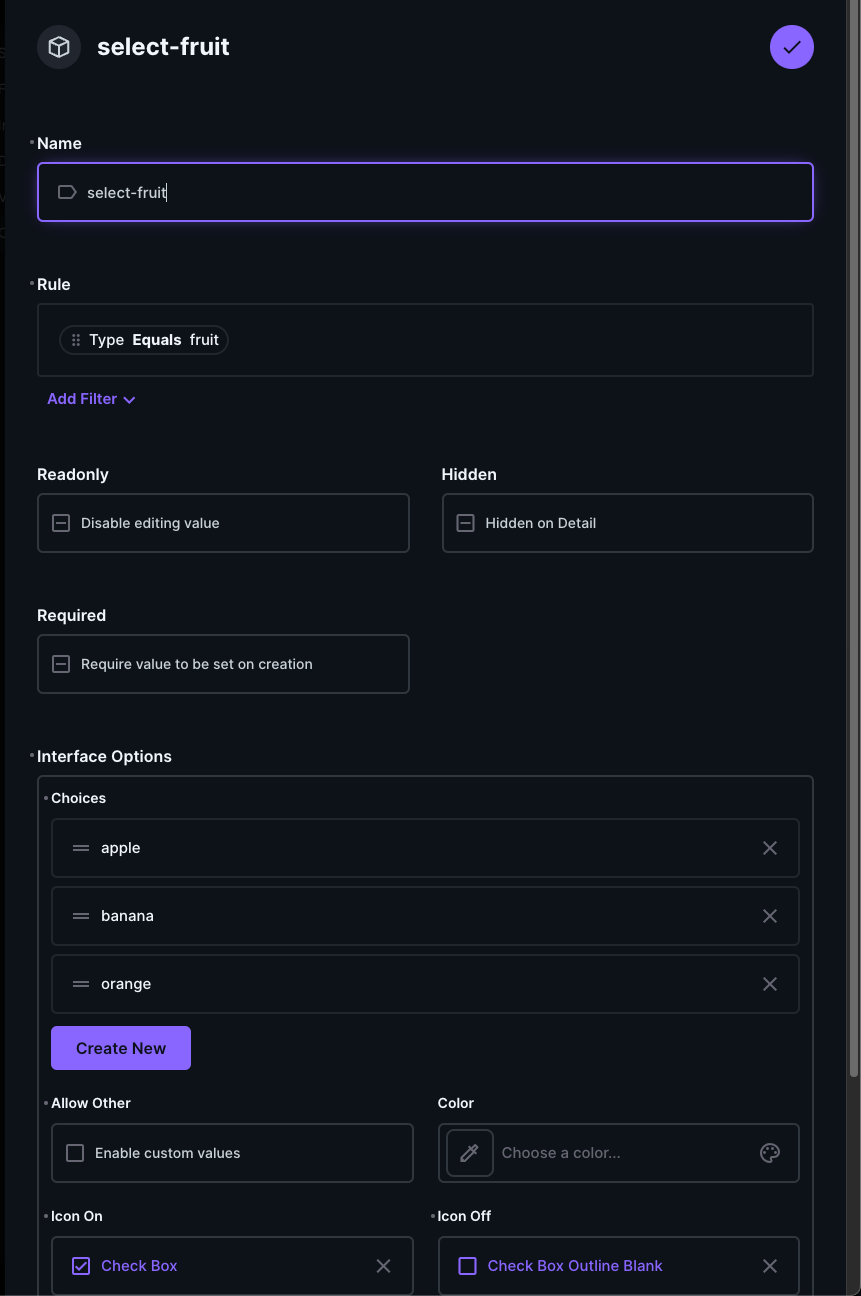The height and width of the screenshot is (1296, 861).
Task: Enable custom values under Allow Other
Action: (74, 1153)
